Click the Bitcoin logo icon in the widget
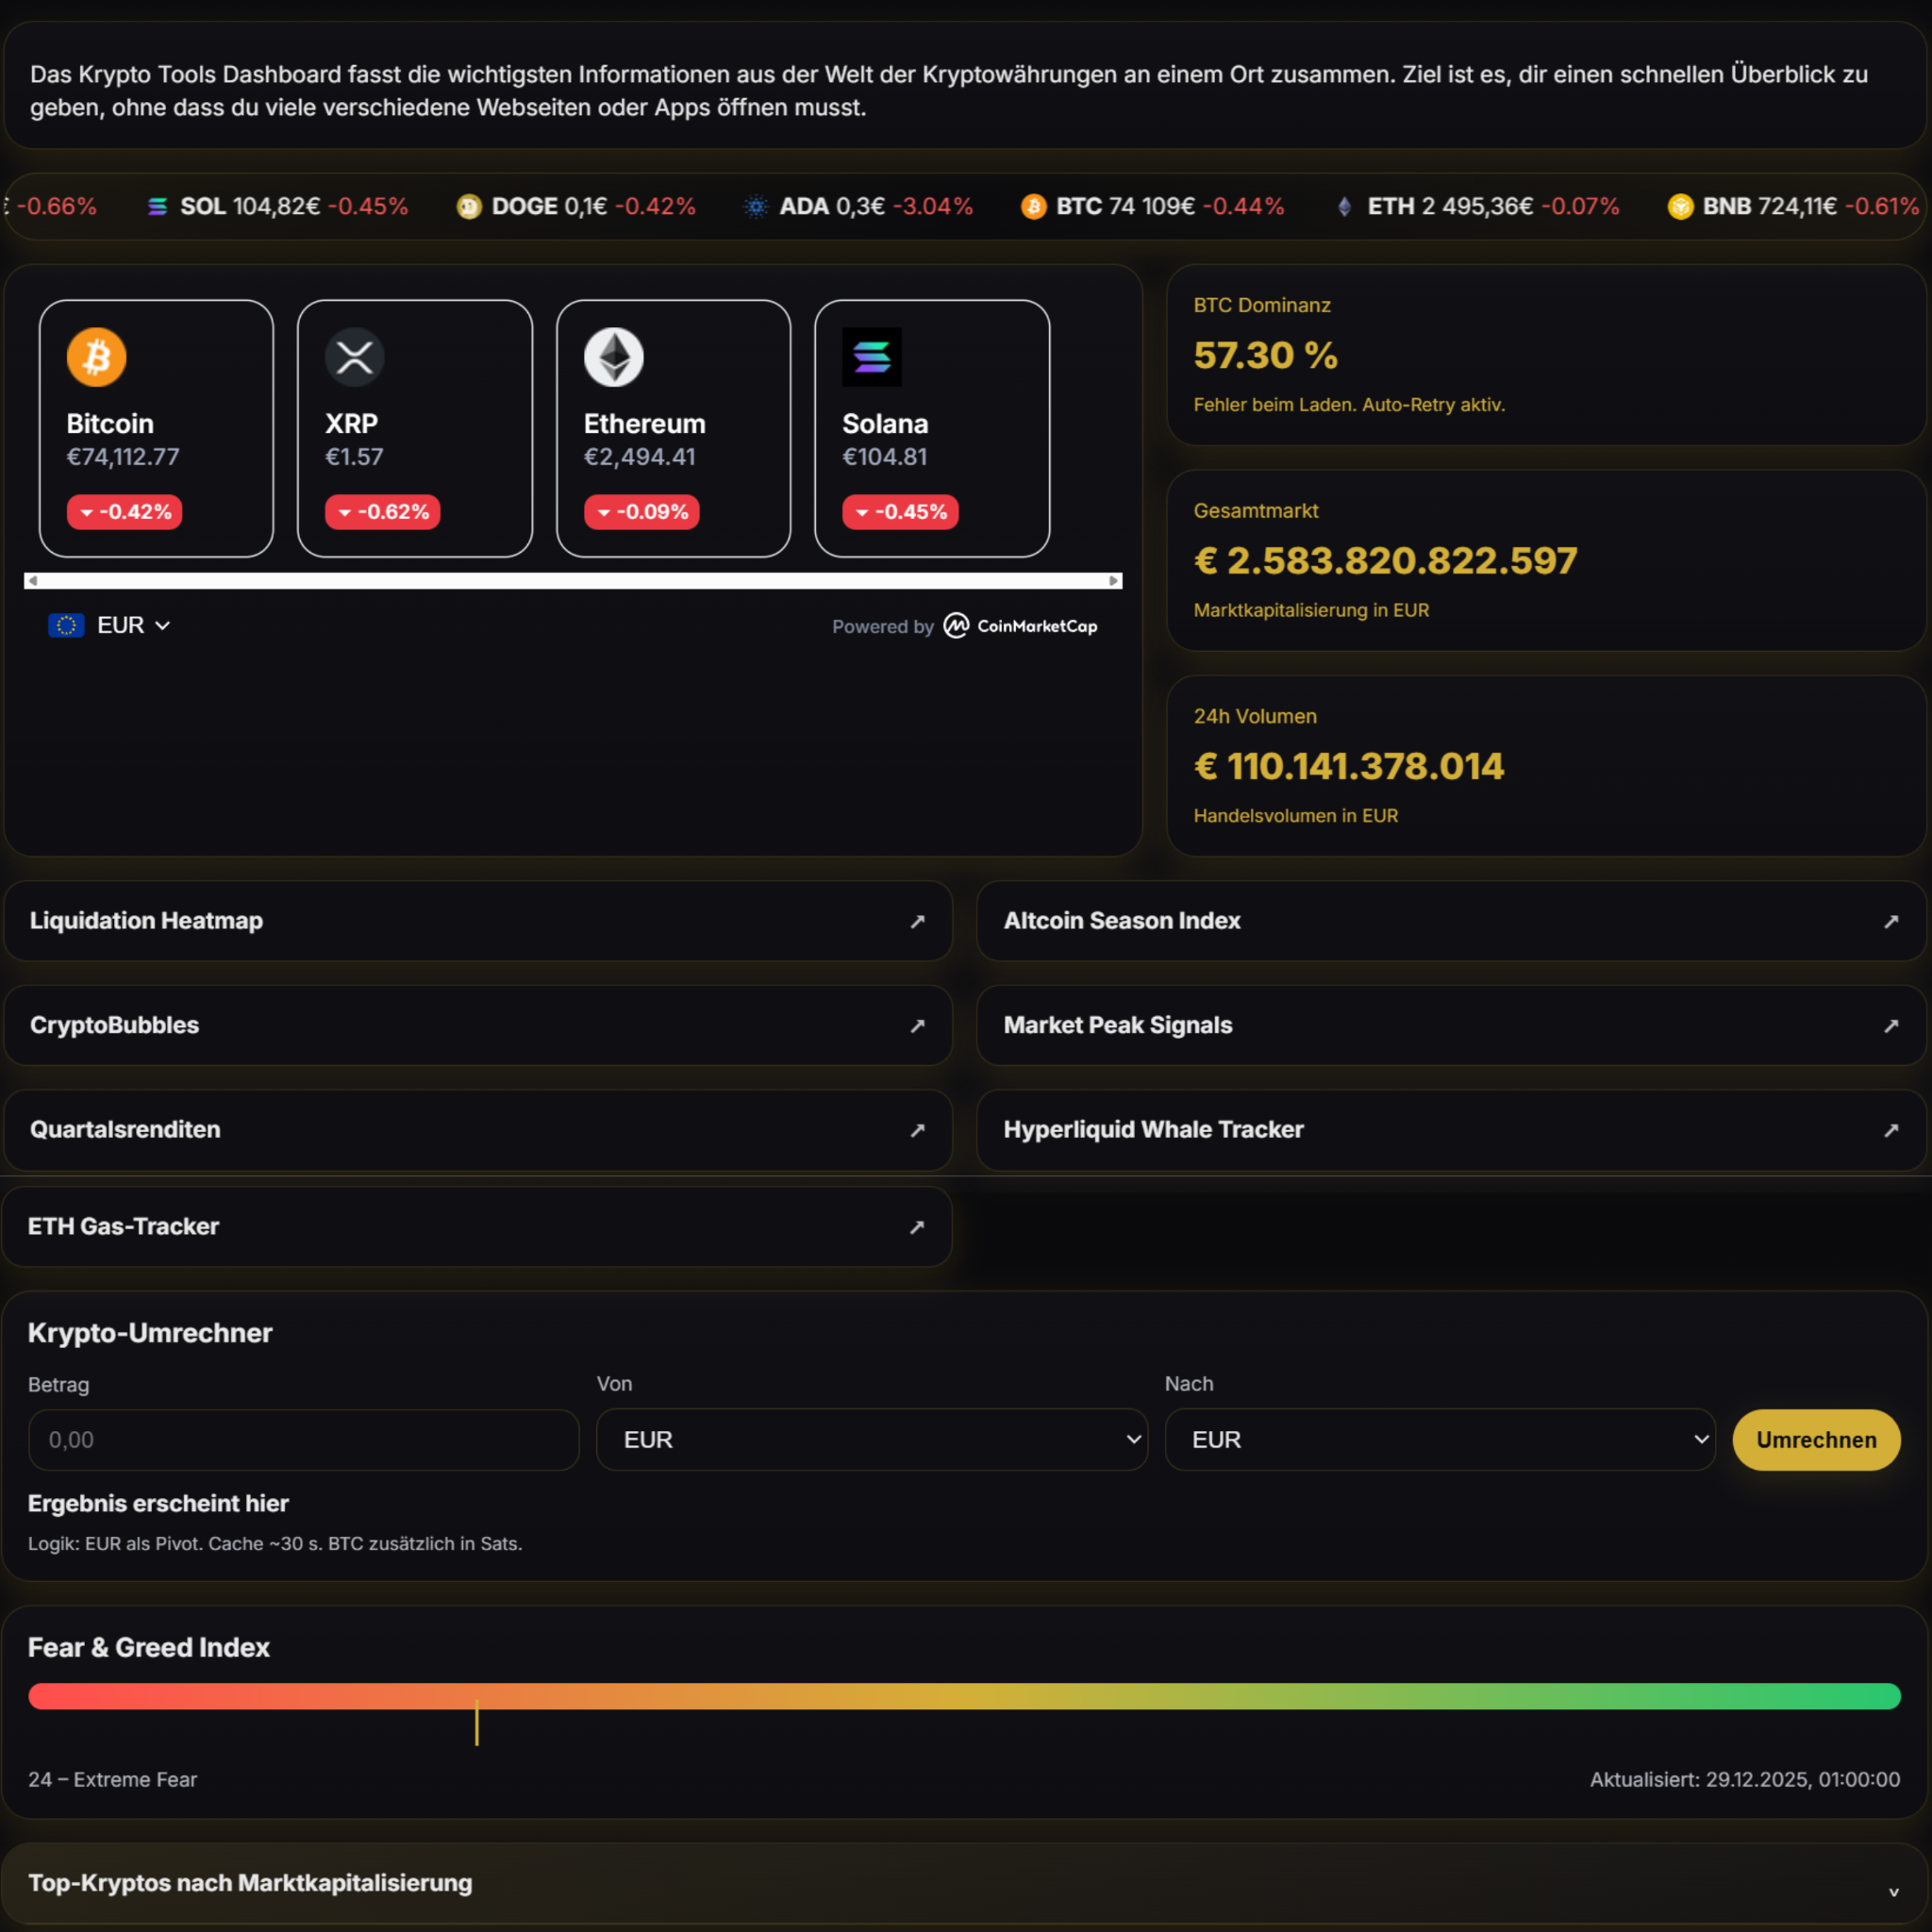Viewport: 1932px width, 1932px height. [96, 357]
